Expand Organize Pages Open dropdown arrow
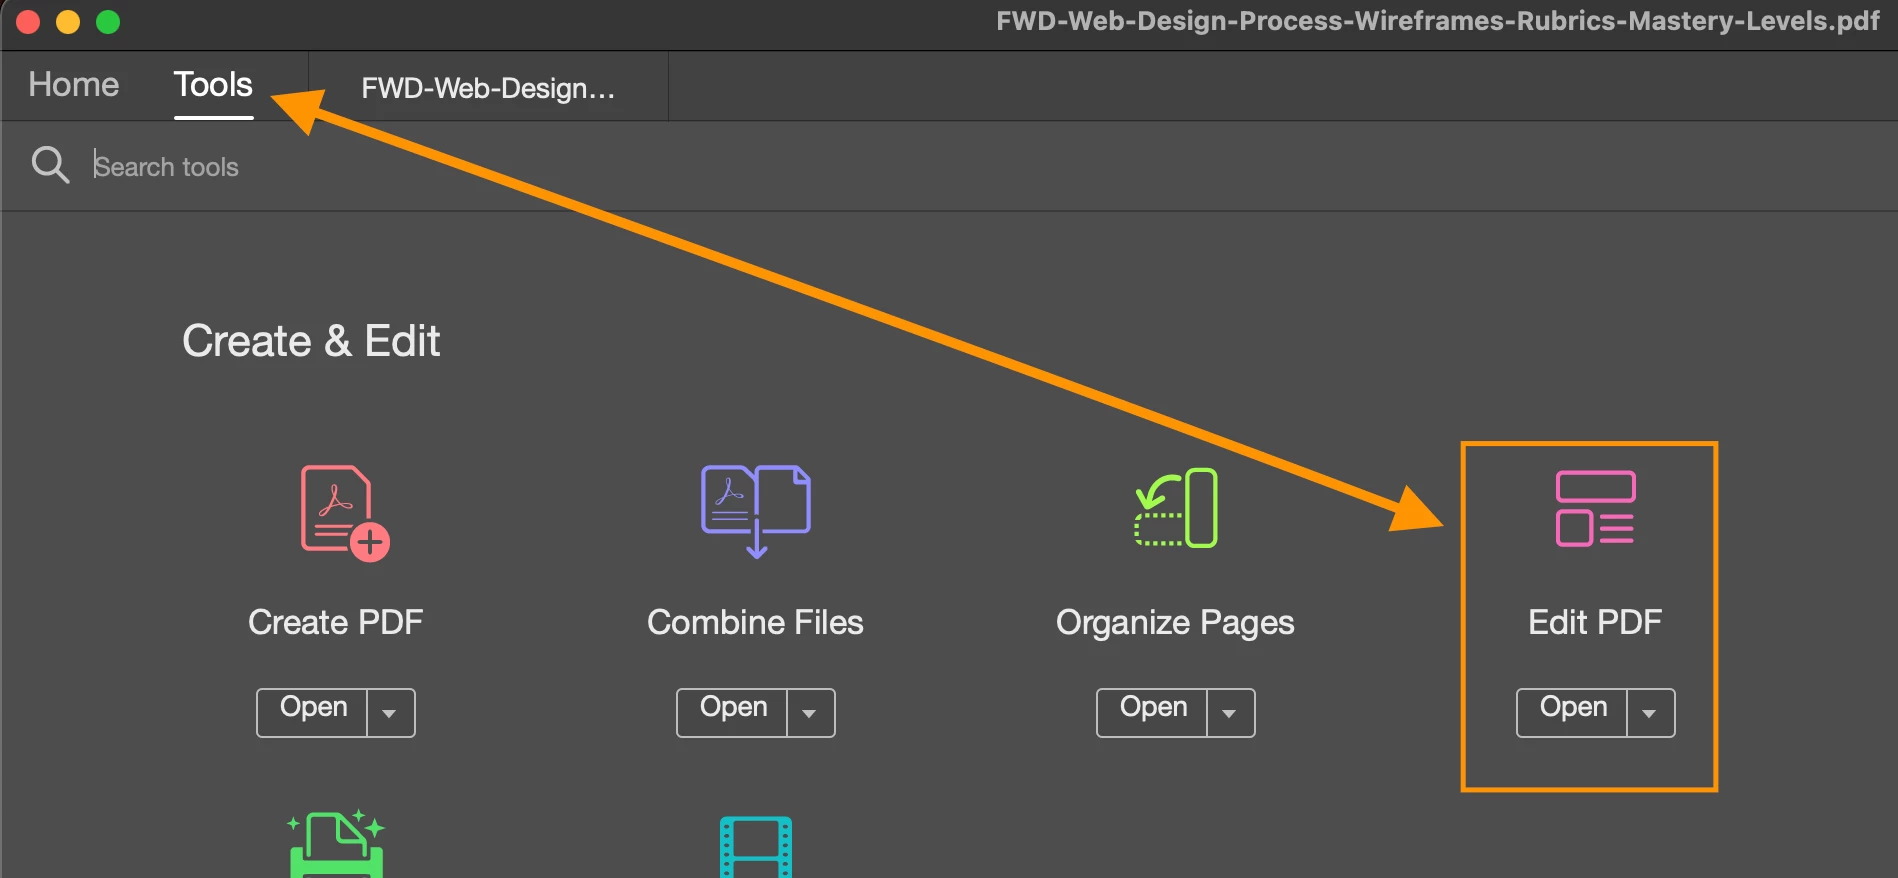 click(x=1230, y=713)
